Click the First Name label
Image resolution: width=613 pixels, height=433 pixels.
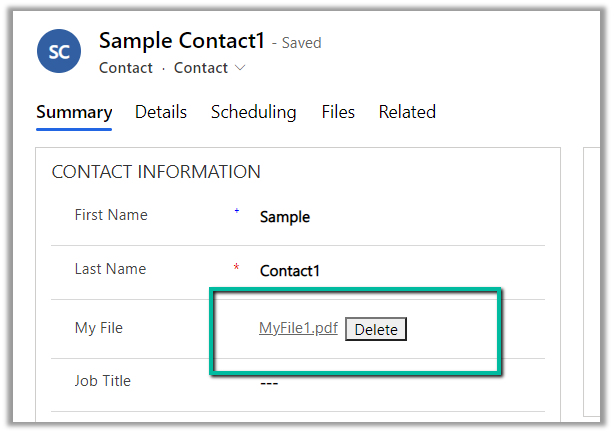[x=111, y=215]
